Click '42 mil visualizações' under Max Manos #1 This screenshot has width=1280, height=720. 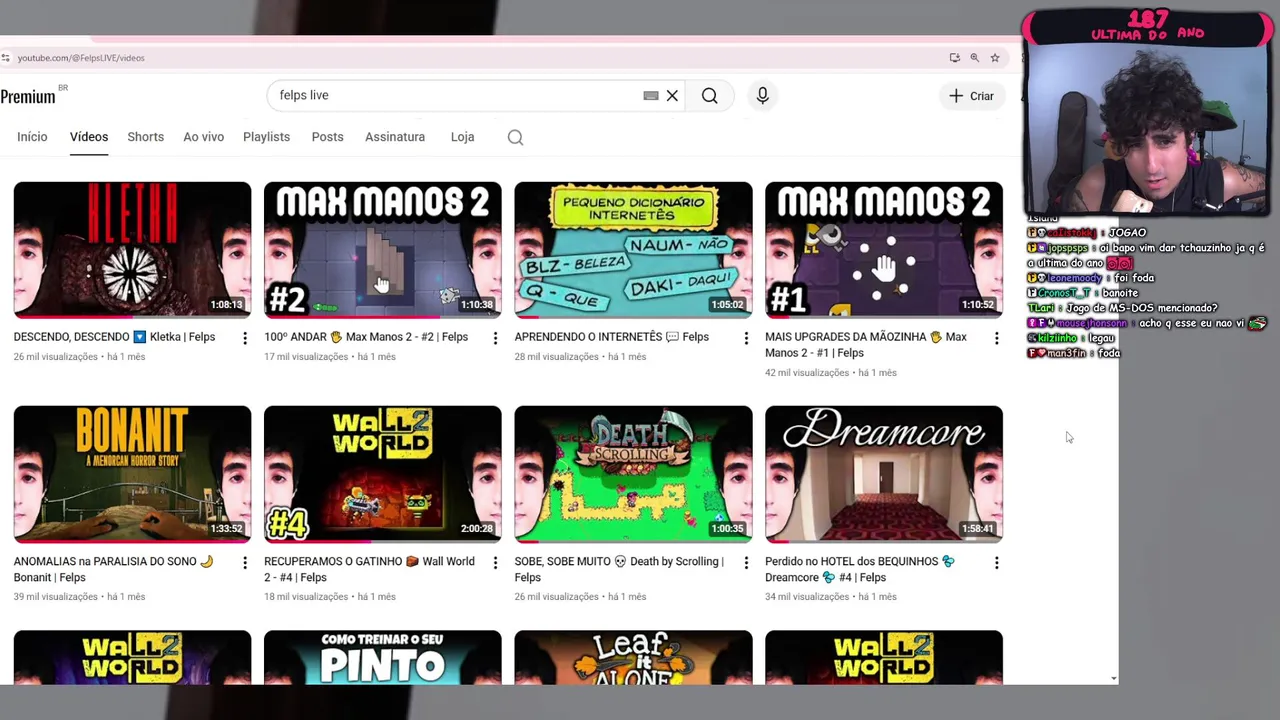click(807, 373)
